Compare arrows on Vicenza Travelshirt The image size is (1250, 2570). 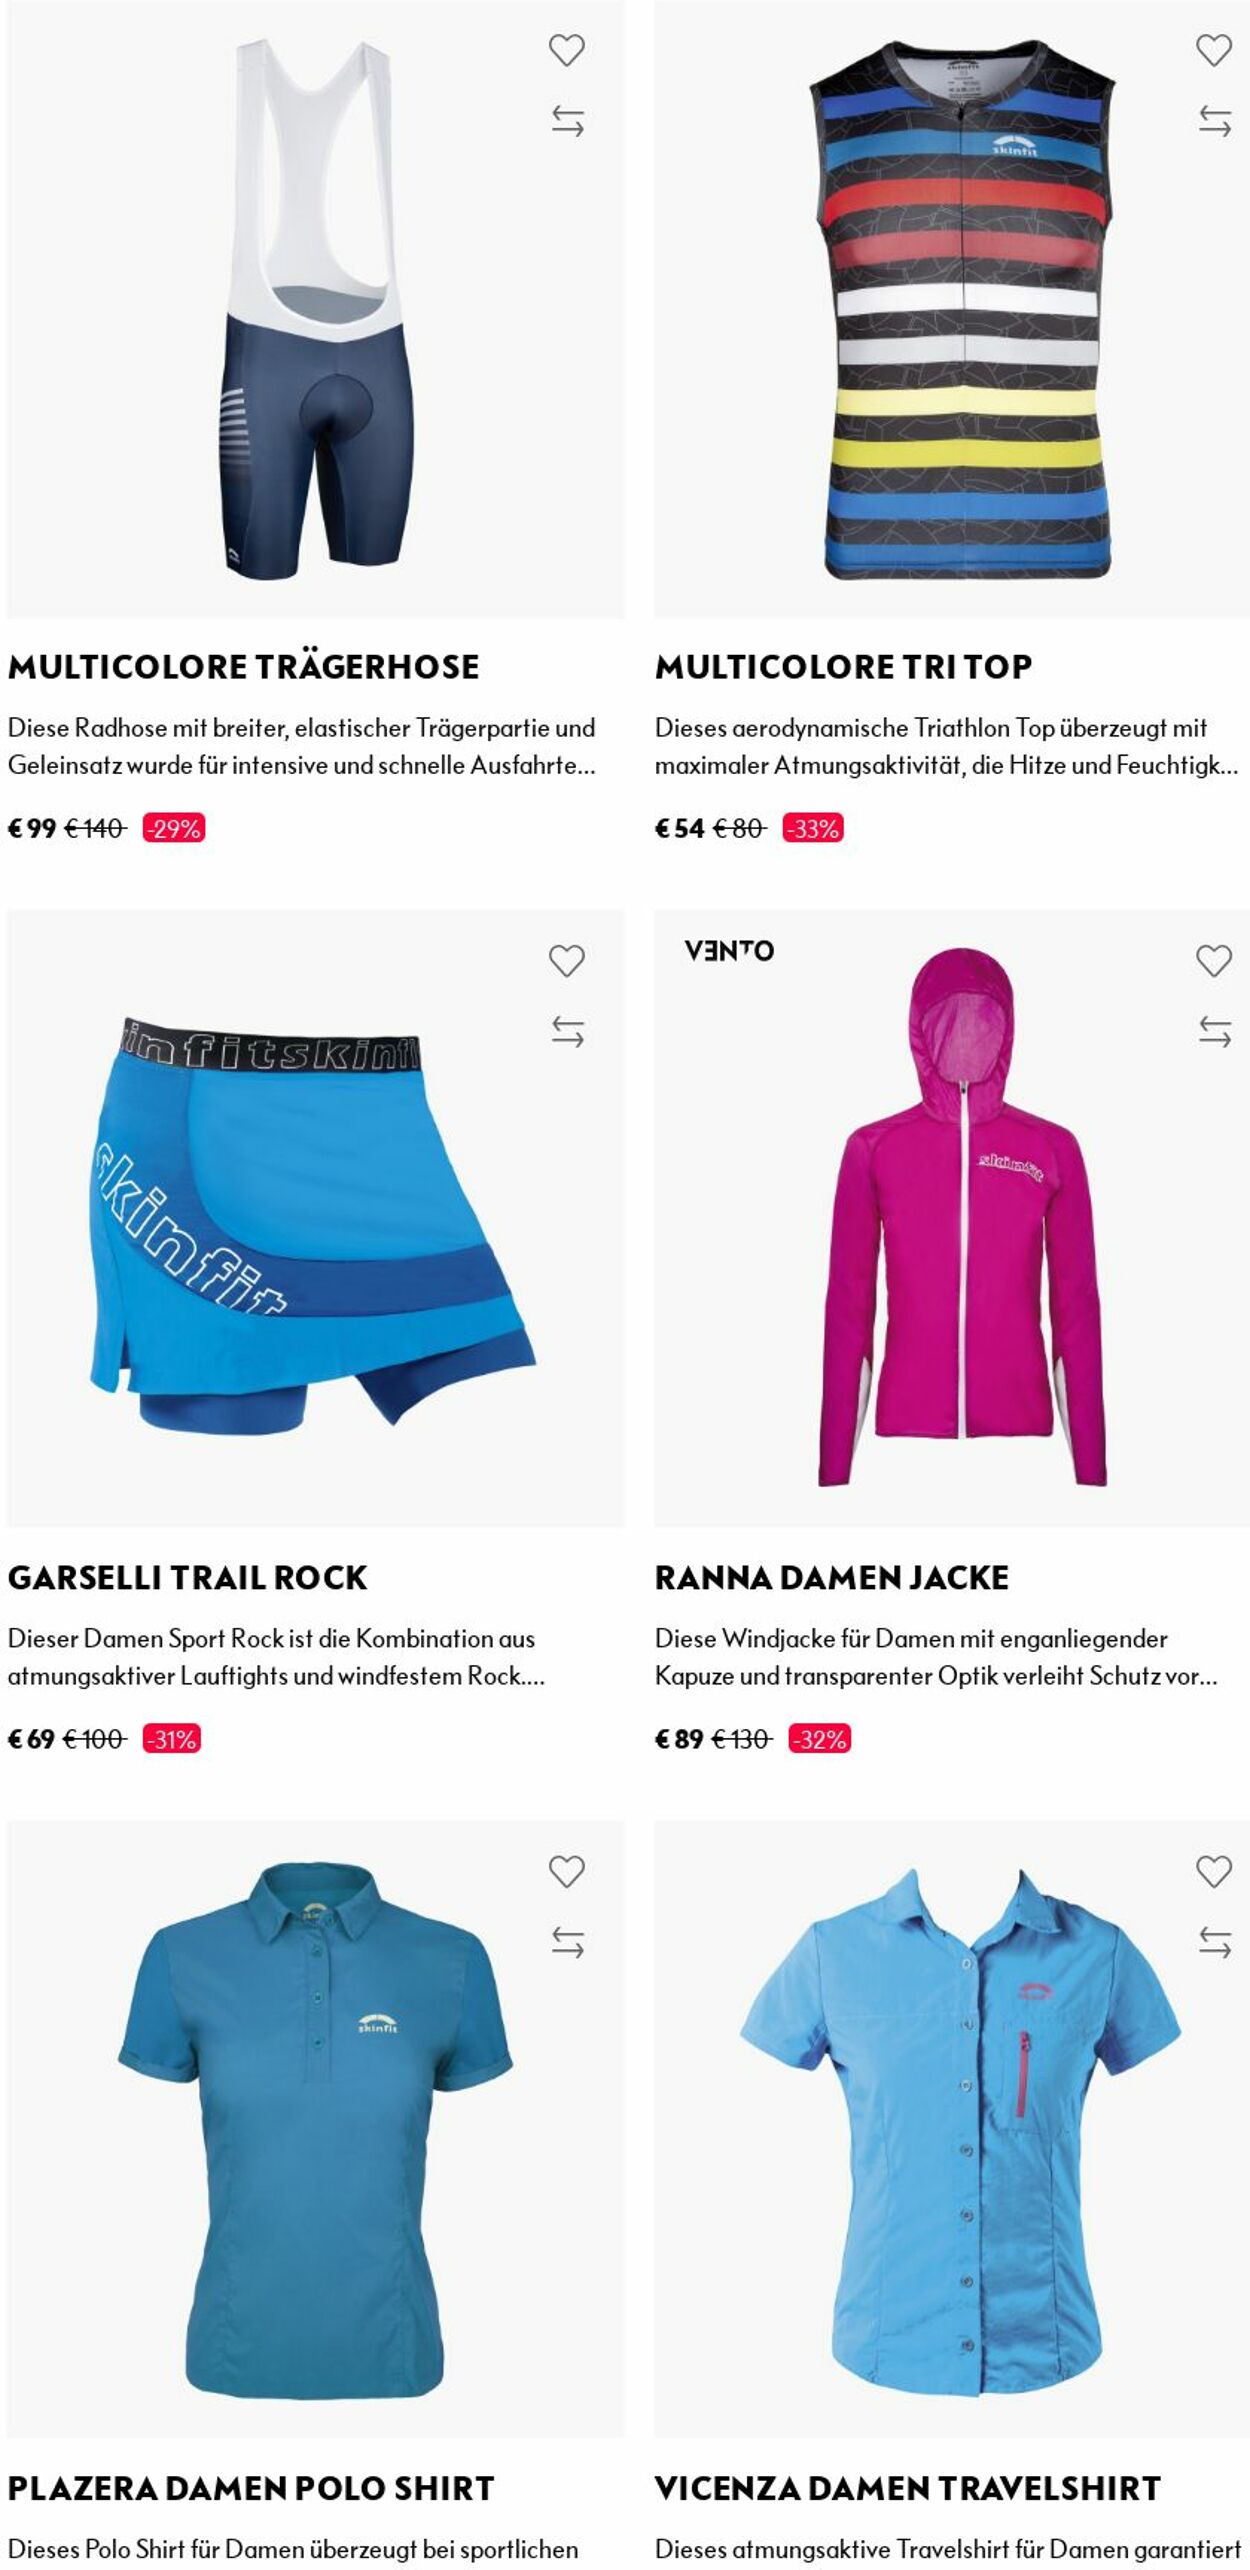click(1214, 1942)
